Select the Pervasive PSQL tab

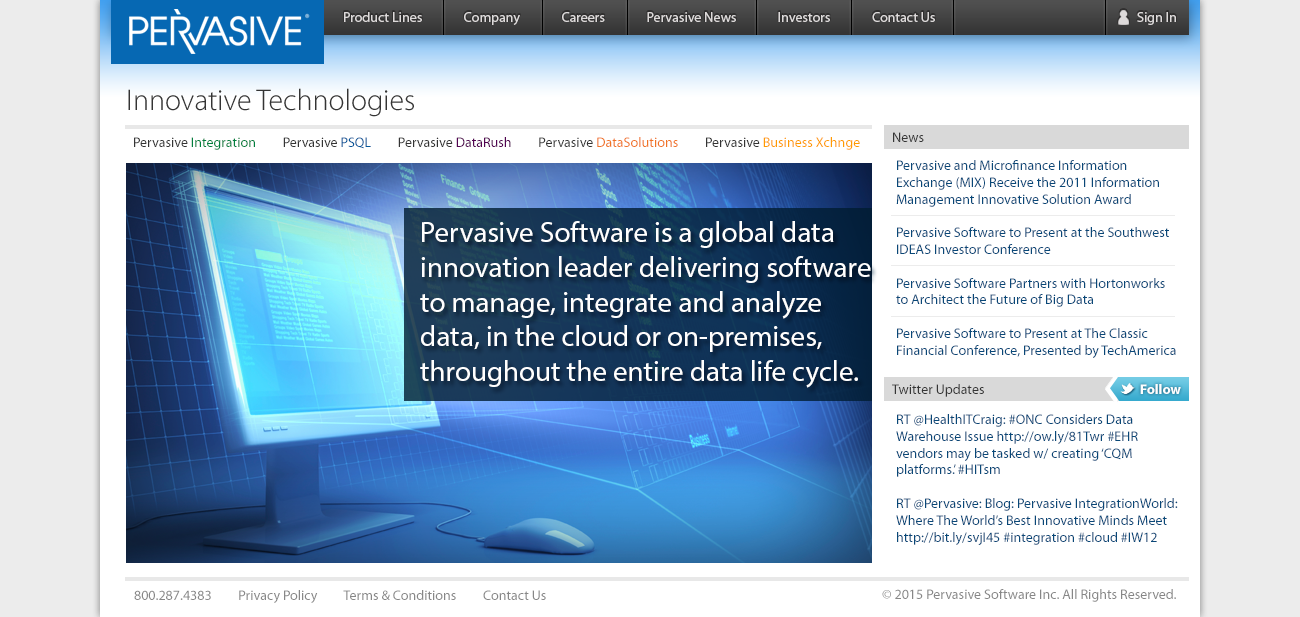[x=327, y=143]
